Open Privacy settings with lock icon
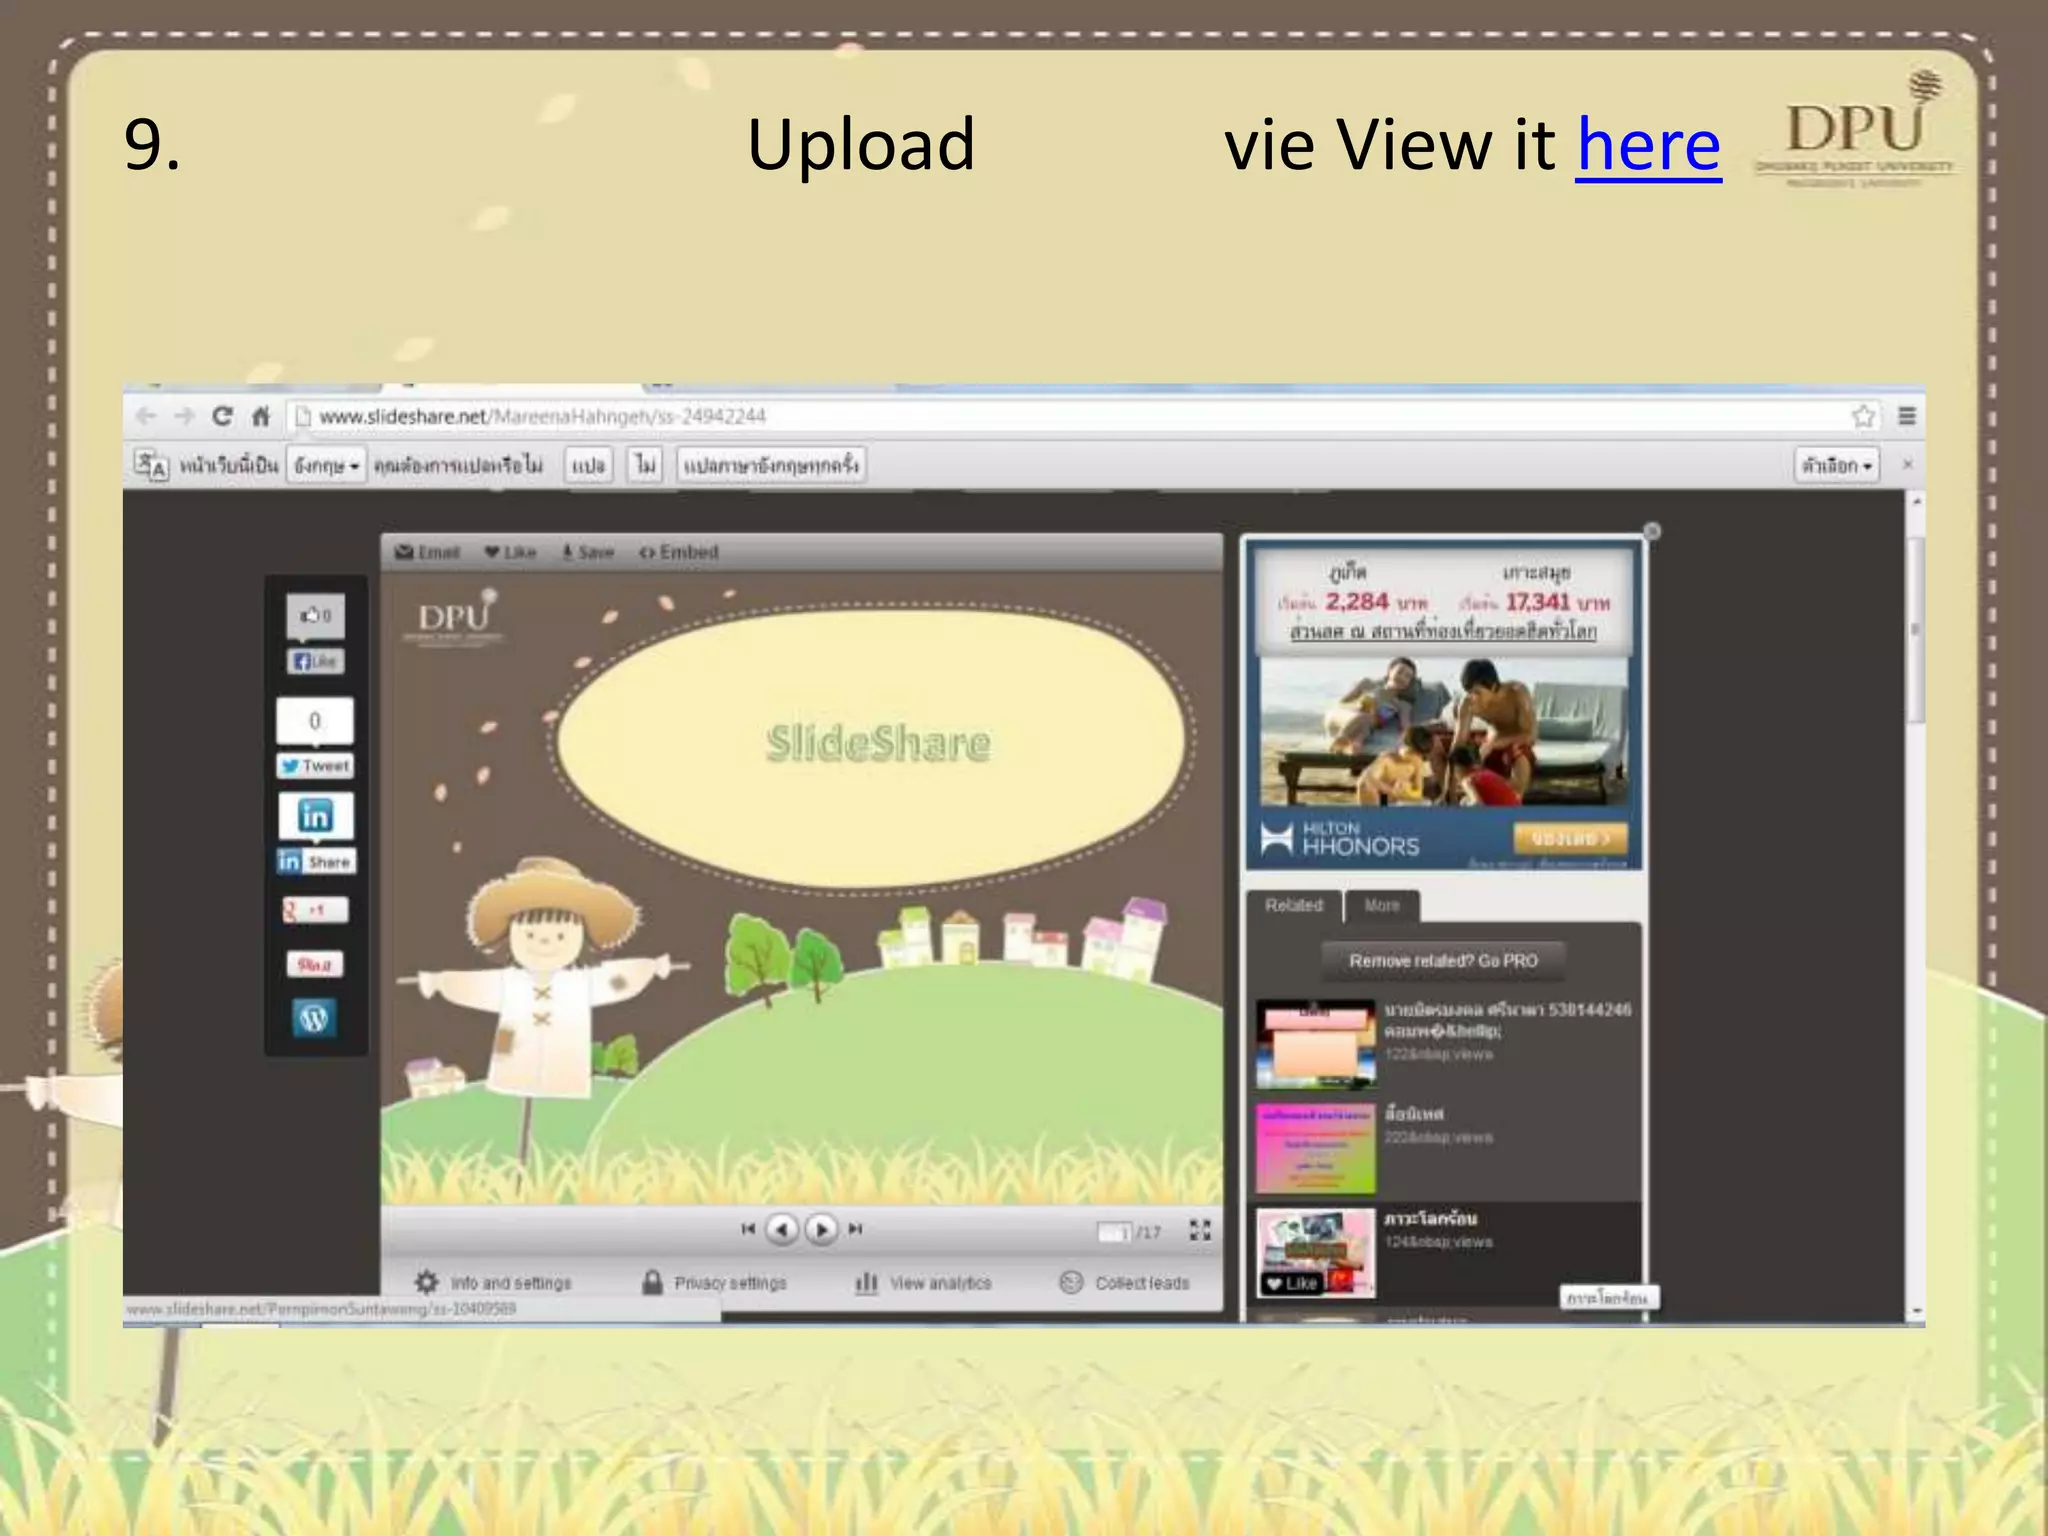 coord(713,1282)
